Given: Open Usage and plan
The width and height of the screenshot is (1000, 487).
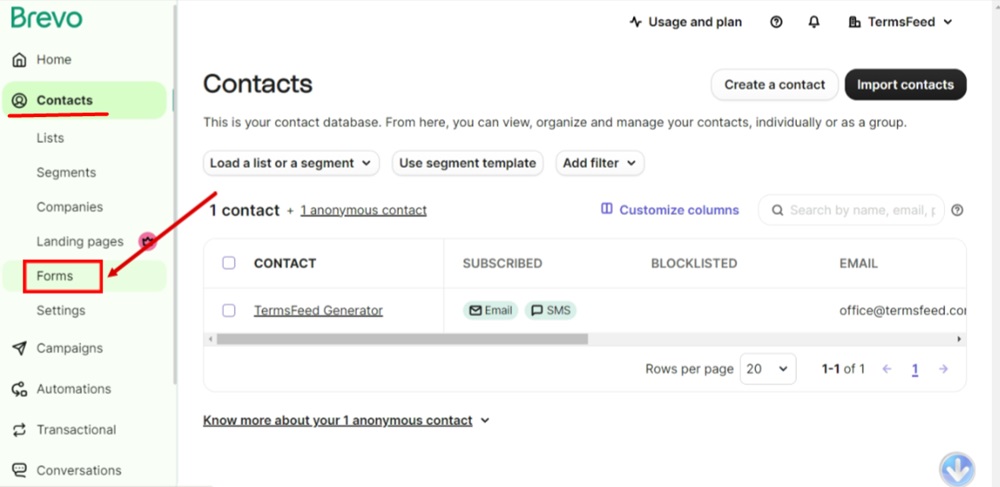Looking at the screenshot, I should click(x=686, y=22).
